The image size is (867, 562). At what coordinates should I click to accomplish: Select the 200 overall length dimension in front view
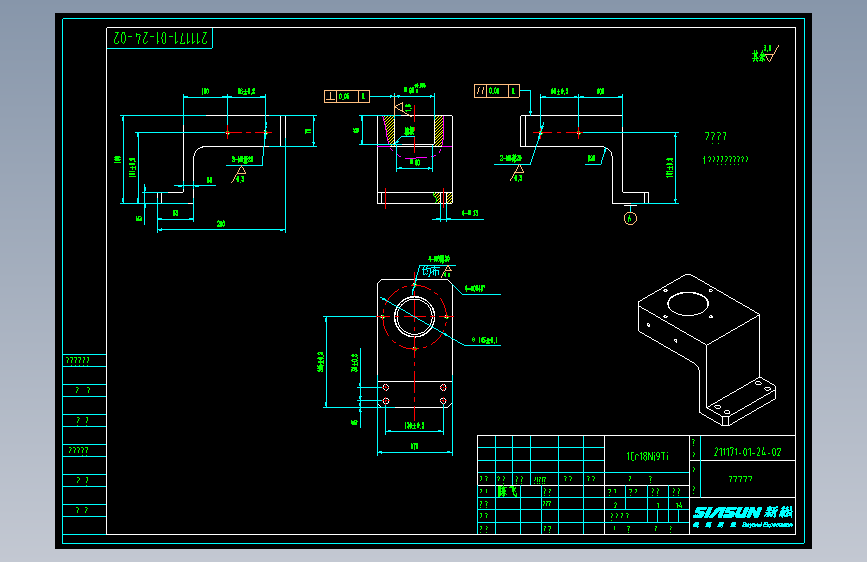tap(221, 224)
